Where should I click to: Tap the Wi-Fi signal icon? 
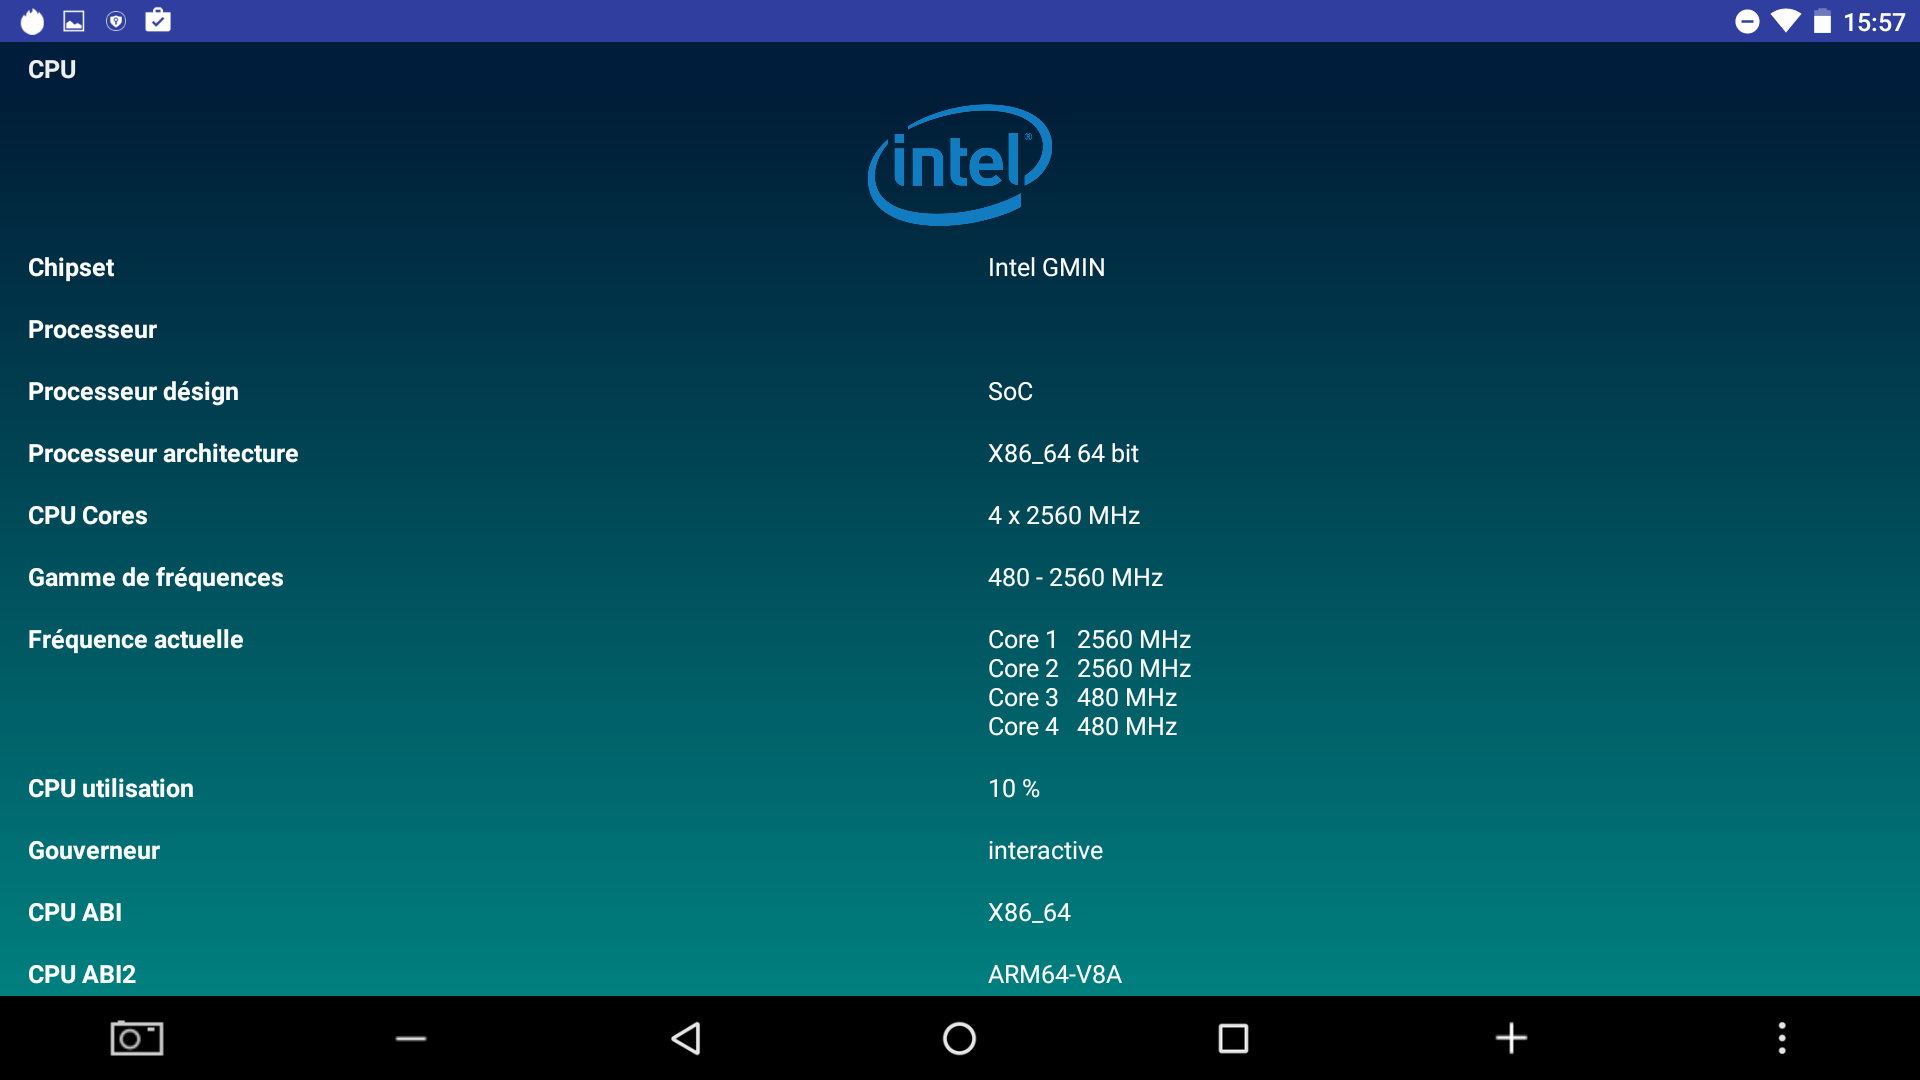1785,21
